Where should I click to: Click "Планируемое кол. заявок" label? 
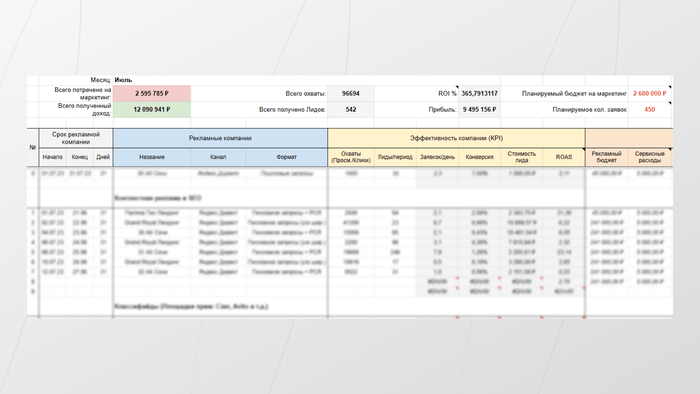(589, 110)
